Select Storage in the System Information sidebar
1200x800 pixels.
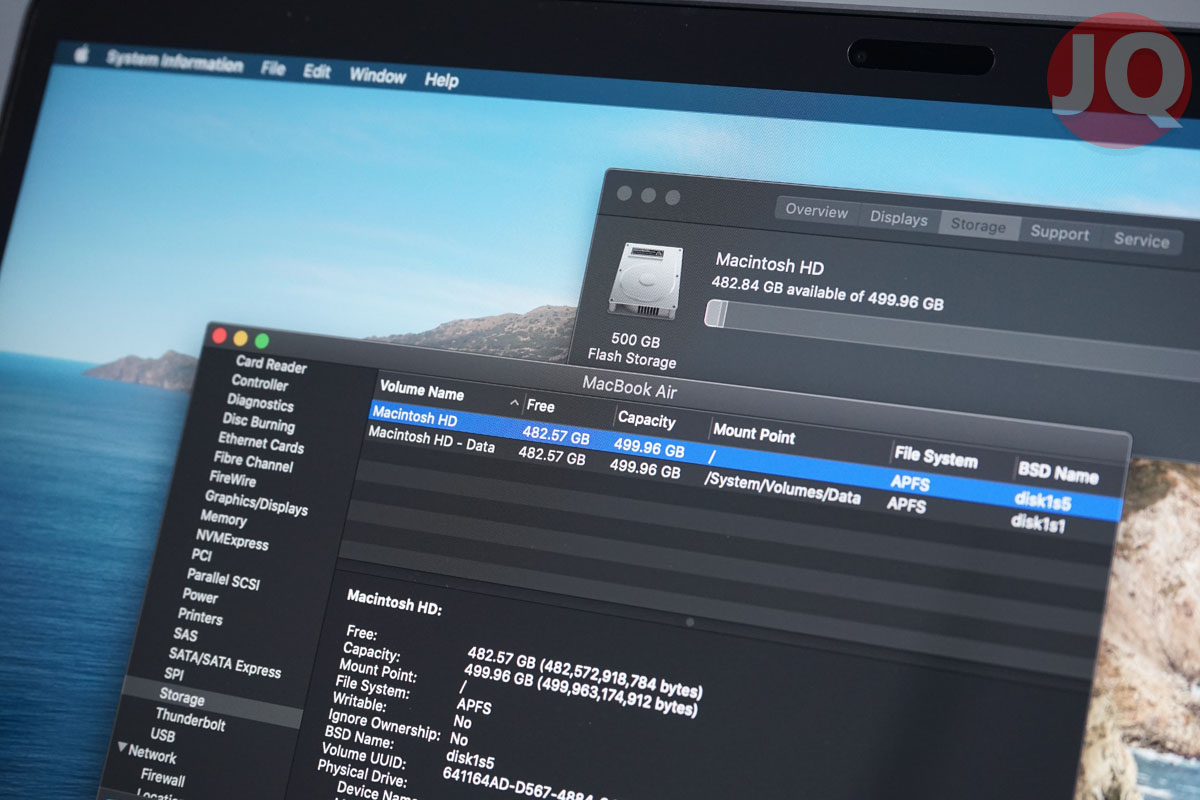click(x=182, y=697)
